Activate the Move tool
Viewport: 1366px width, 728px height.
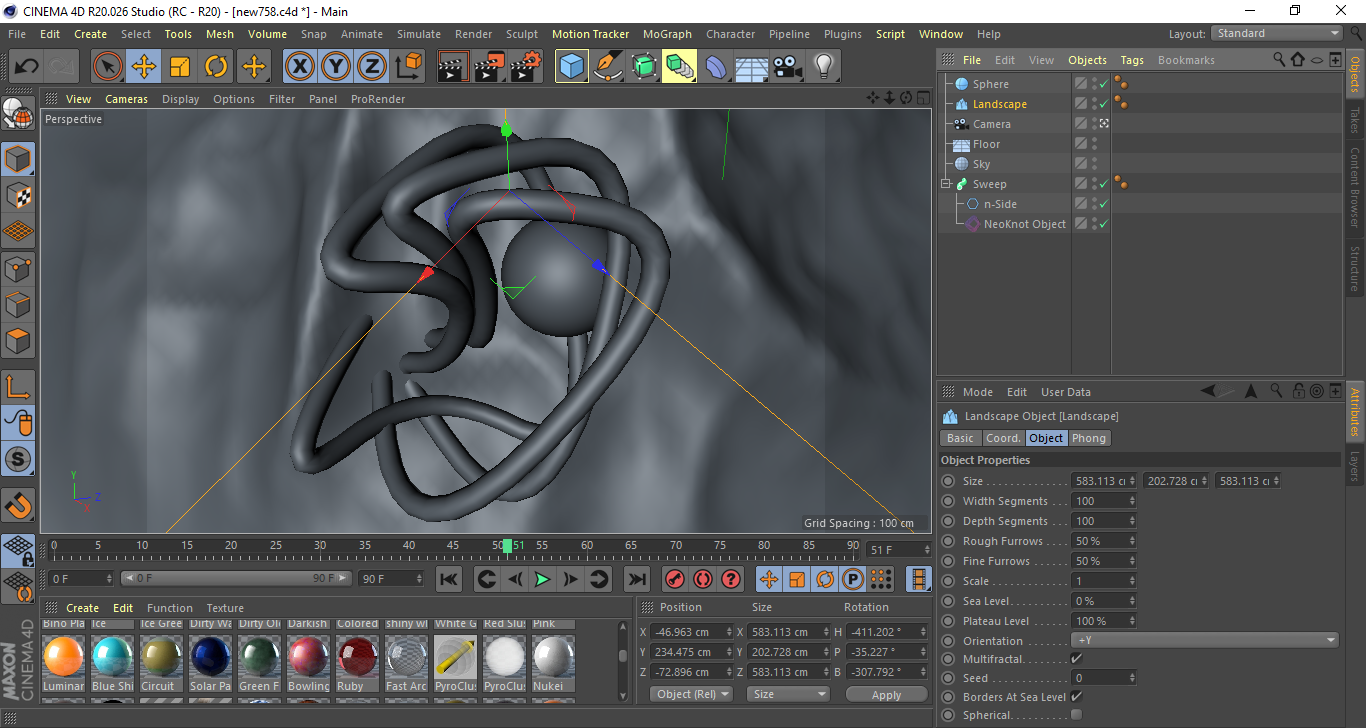(144, 67)
